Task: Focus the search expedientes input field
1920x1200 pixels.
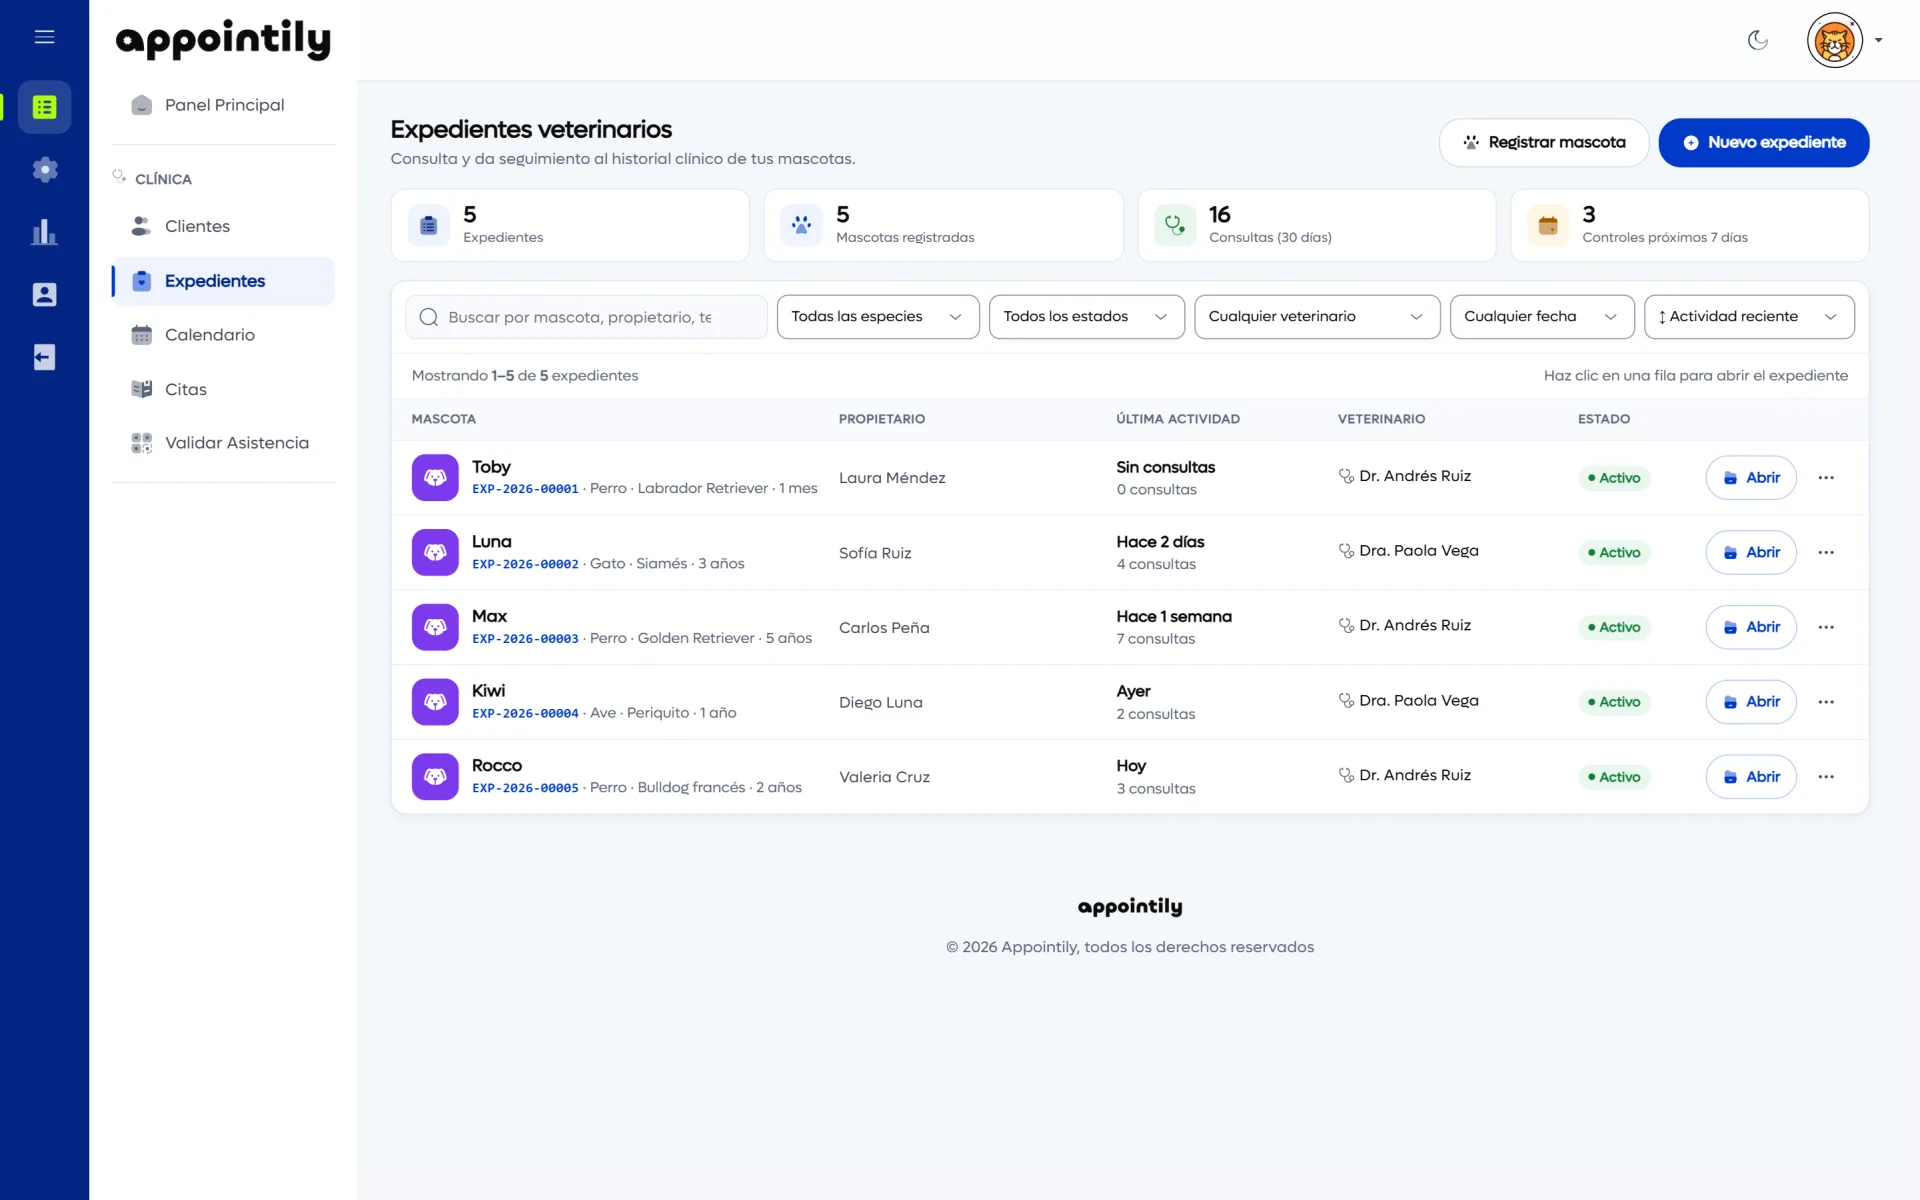Action: pyautogui.click(x=586, y=317)
